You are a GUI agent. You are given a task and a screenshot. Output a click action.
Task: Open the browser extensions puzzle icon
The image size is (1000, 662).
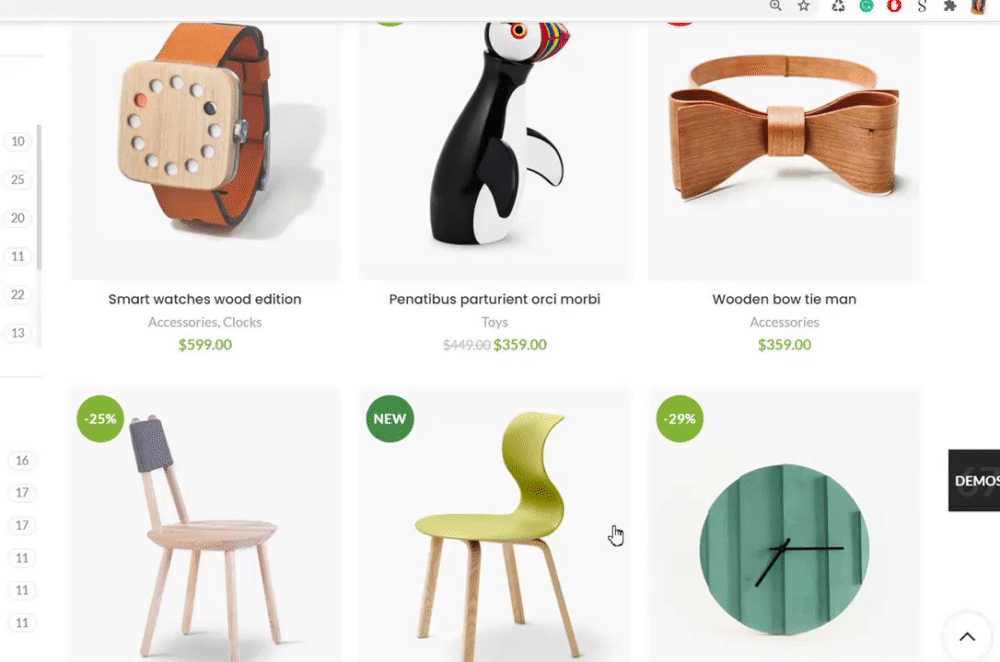[x=950, y=6]
